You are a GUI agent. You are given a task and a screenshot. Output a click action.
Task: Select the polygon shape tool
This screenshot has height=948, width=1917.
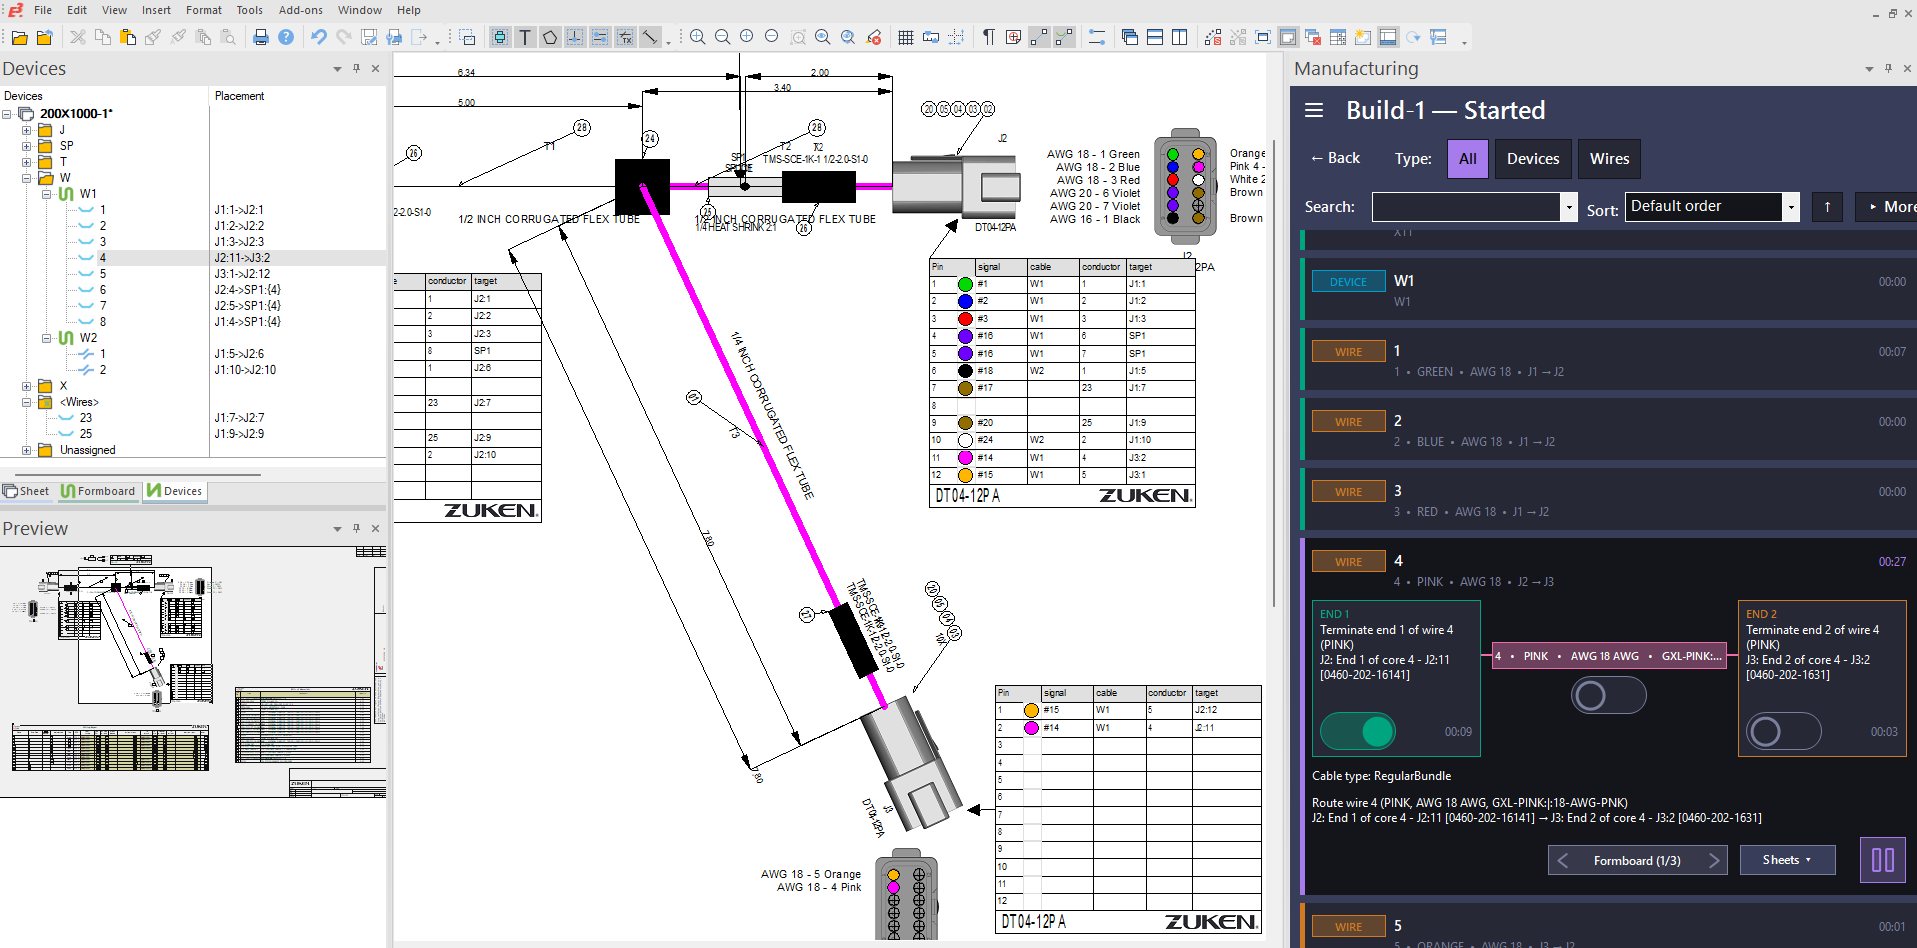point(550,37)
